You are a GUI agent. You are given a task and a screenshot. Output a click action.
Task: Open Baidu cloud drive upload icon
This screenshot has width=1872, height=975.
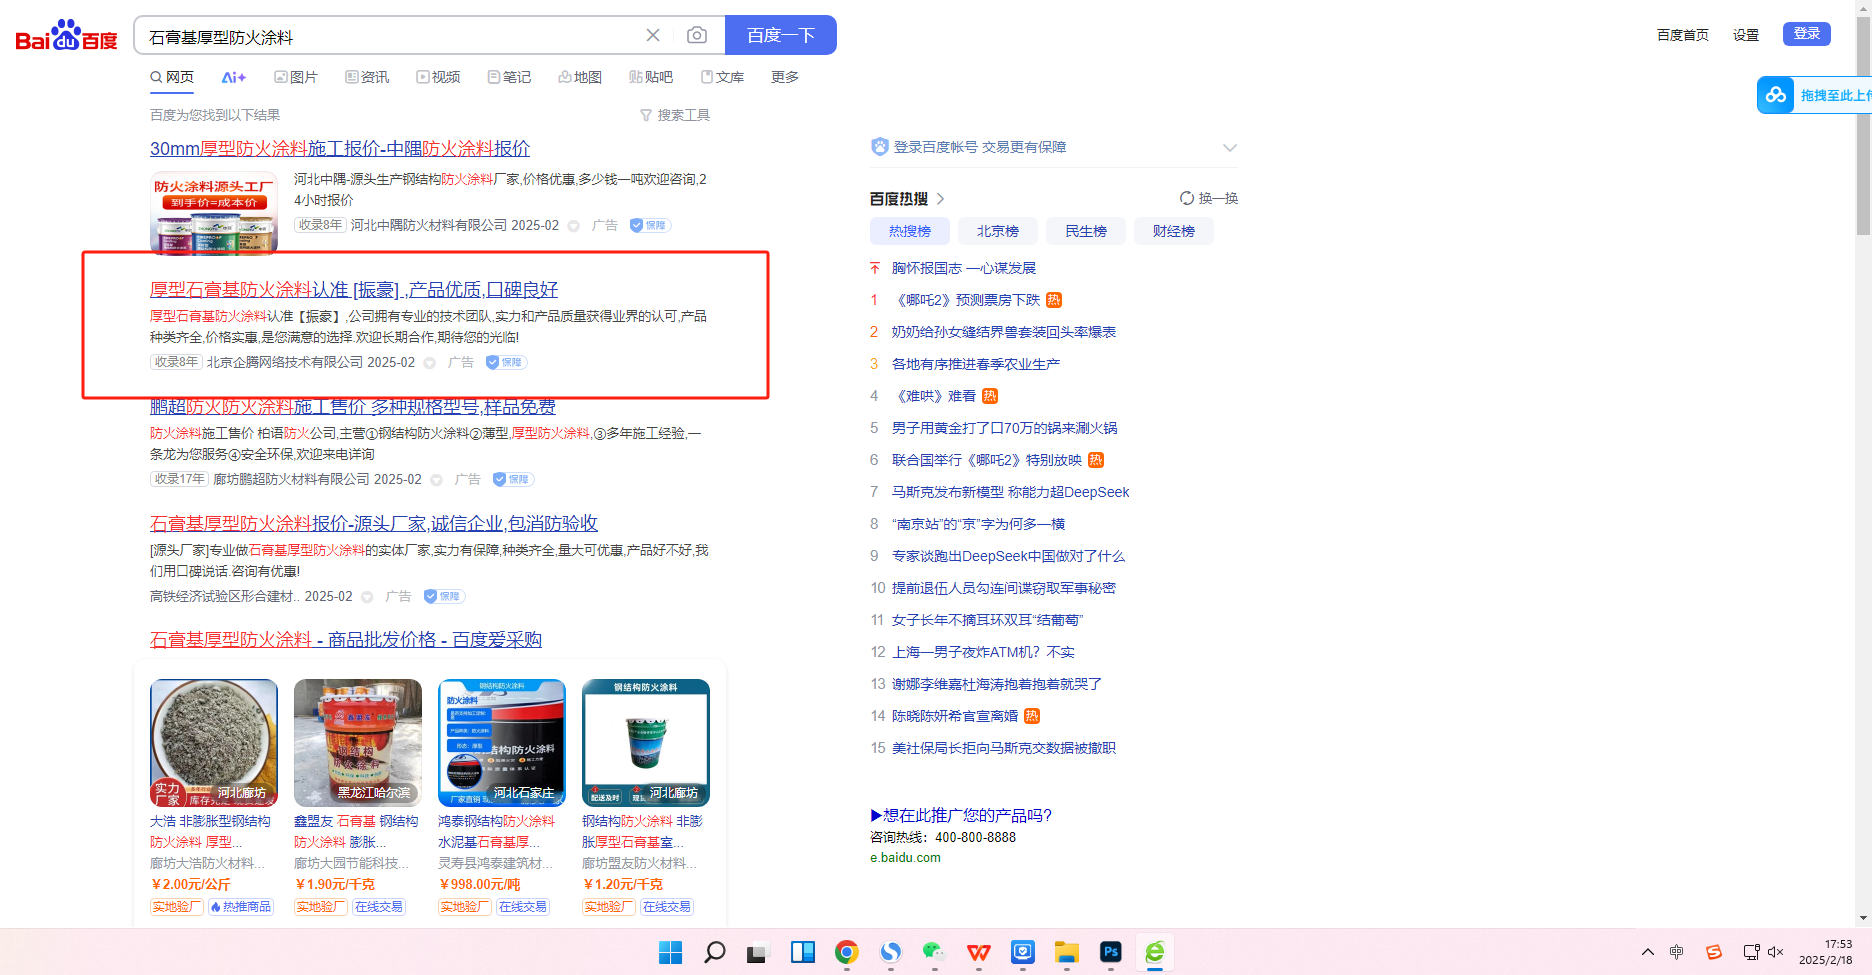[x=1776, y=95]
